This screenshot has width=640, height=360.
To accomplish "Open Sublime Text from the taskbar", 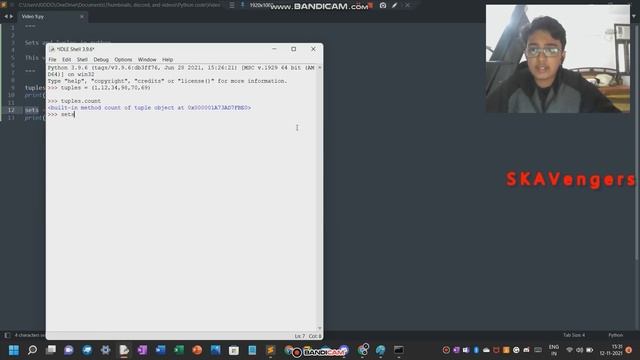I will click(x=270, y=350).
